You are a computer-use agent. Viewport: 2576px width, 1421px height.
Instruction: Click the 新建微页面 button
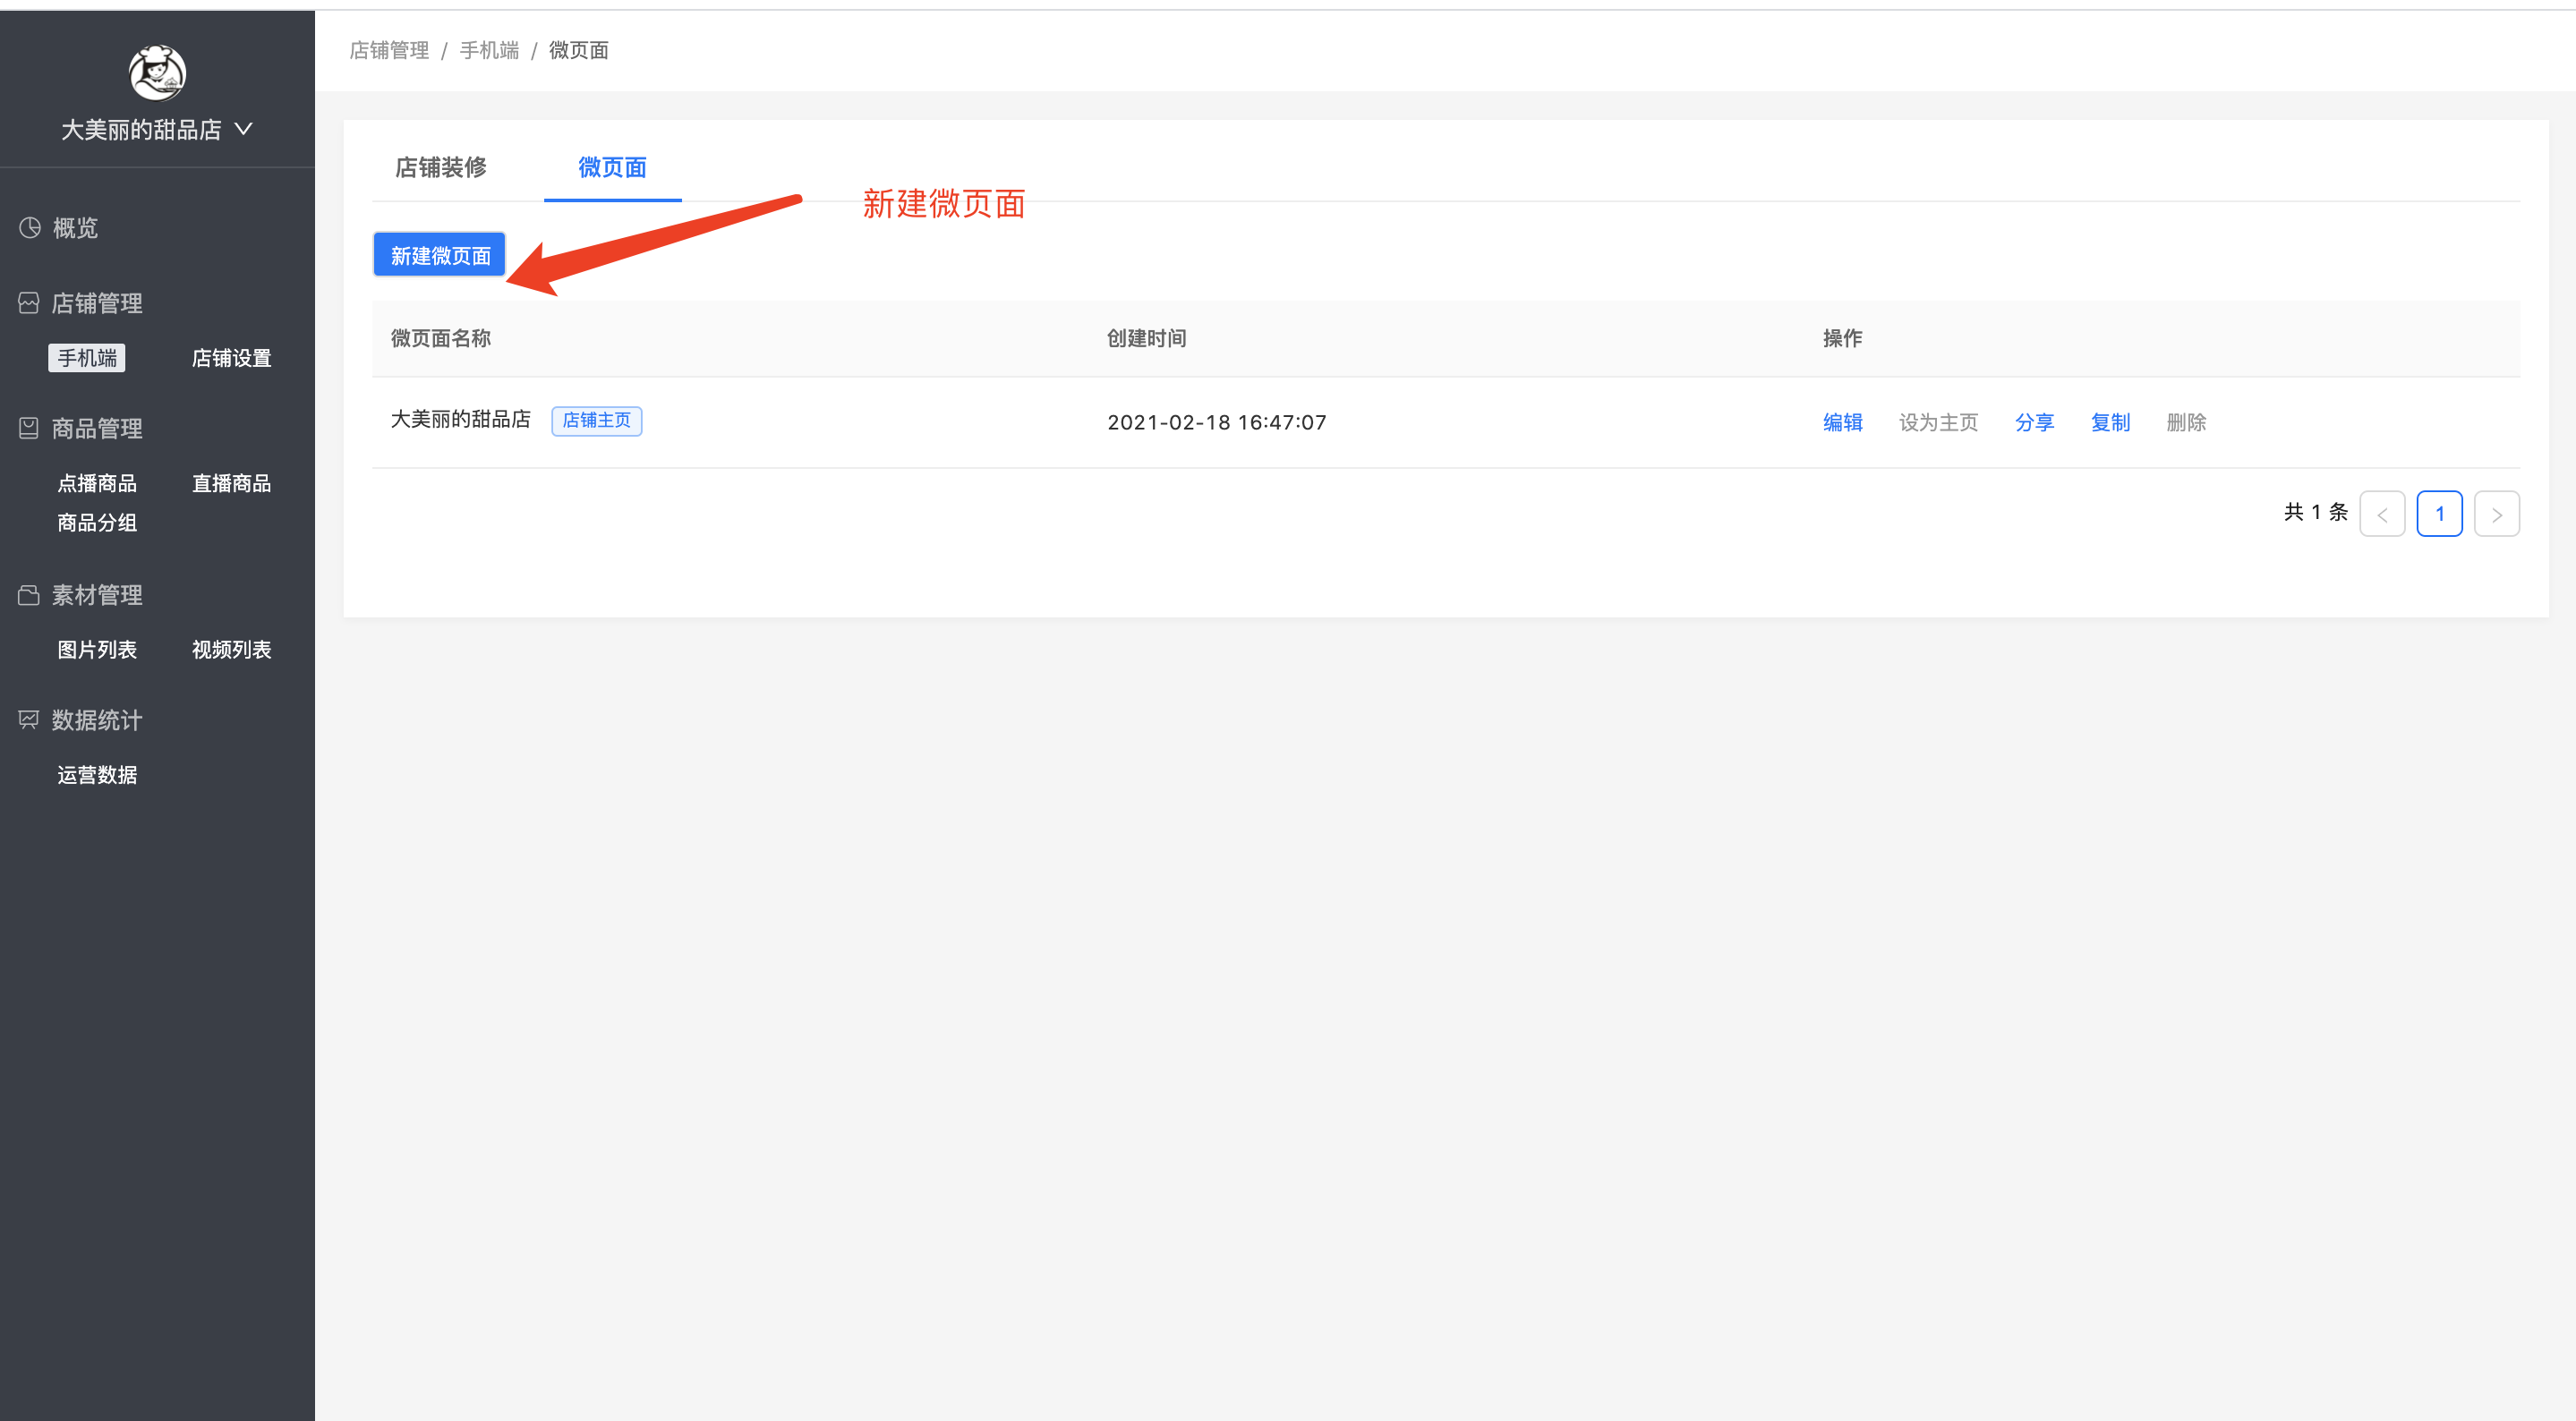click(x=440, y=255)
